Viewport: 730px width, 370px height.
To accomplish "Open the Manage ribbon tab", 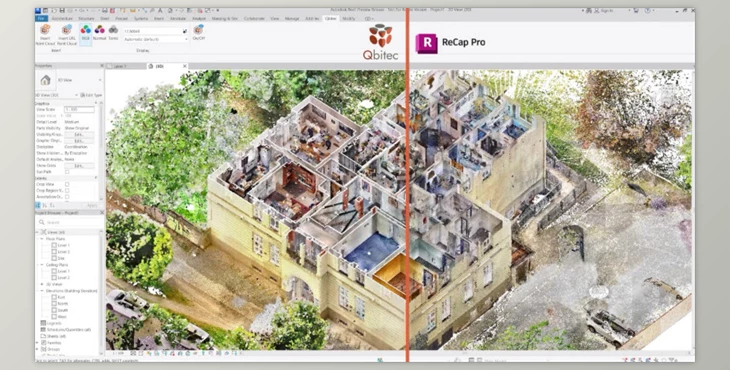I will [x=292, y=18].
